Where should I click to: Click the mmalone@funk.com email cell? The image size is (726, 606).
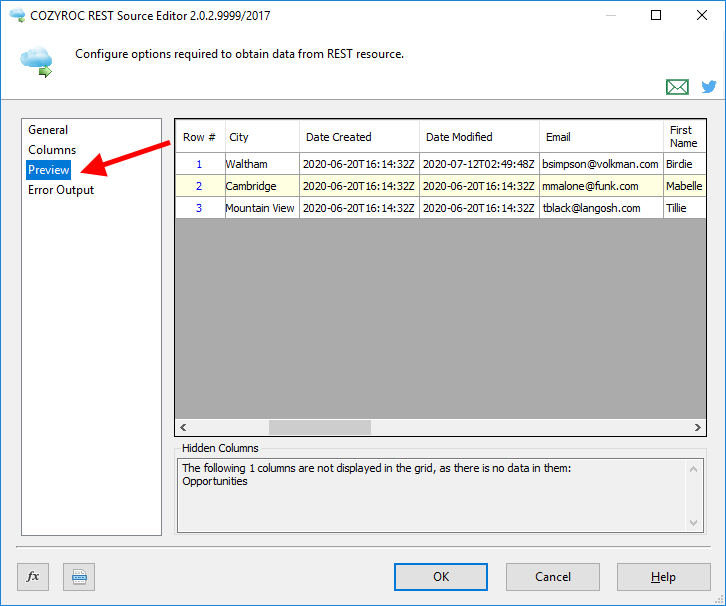(x=601, y=186)
